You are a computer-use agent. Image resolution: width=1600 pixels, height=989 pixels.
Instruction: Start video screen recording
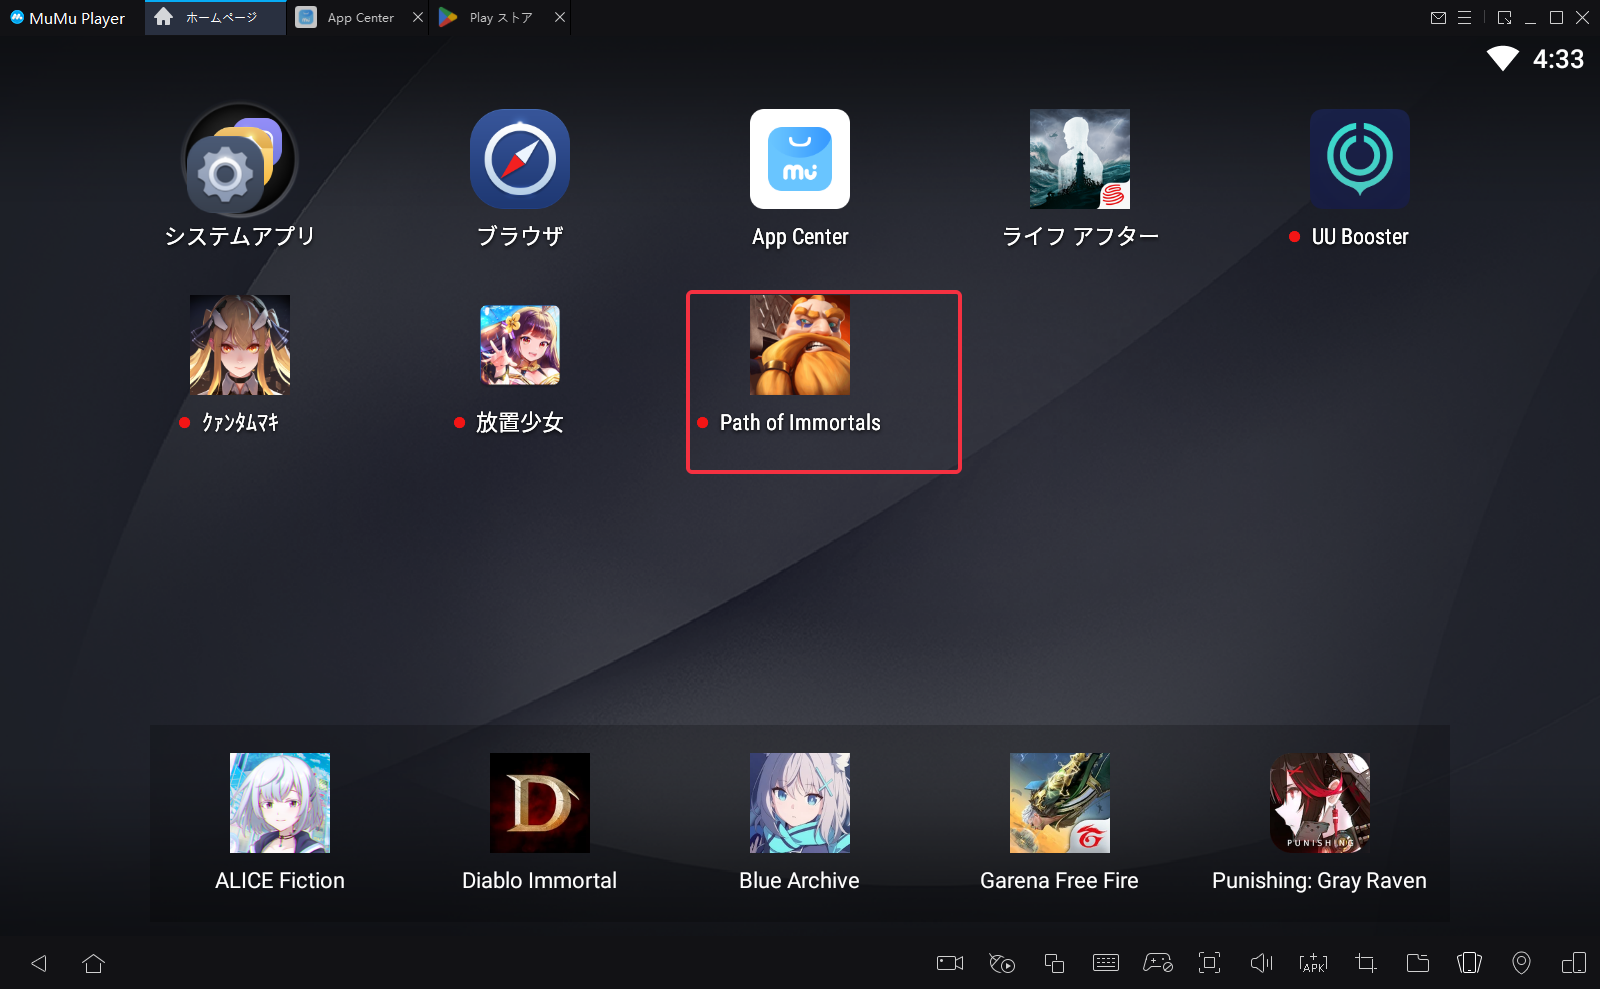click(950, 963)
